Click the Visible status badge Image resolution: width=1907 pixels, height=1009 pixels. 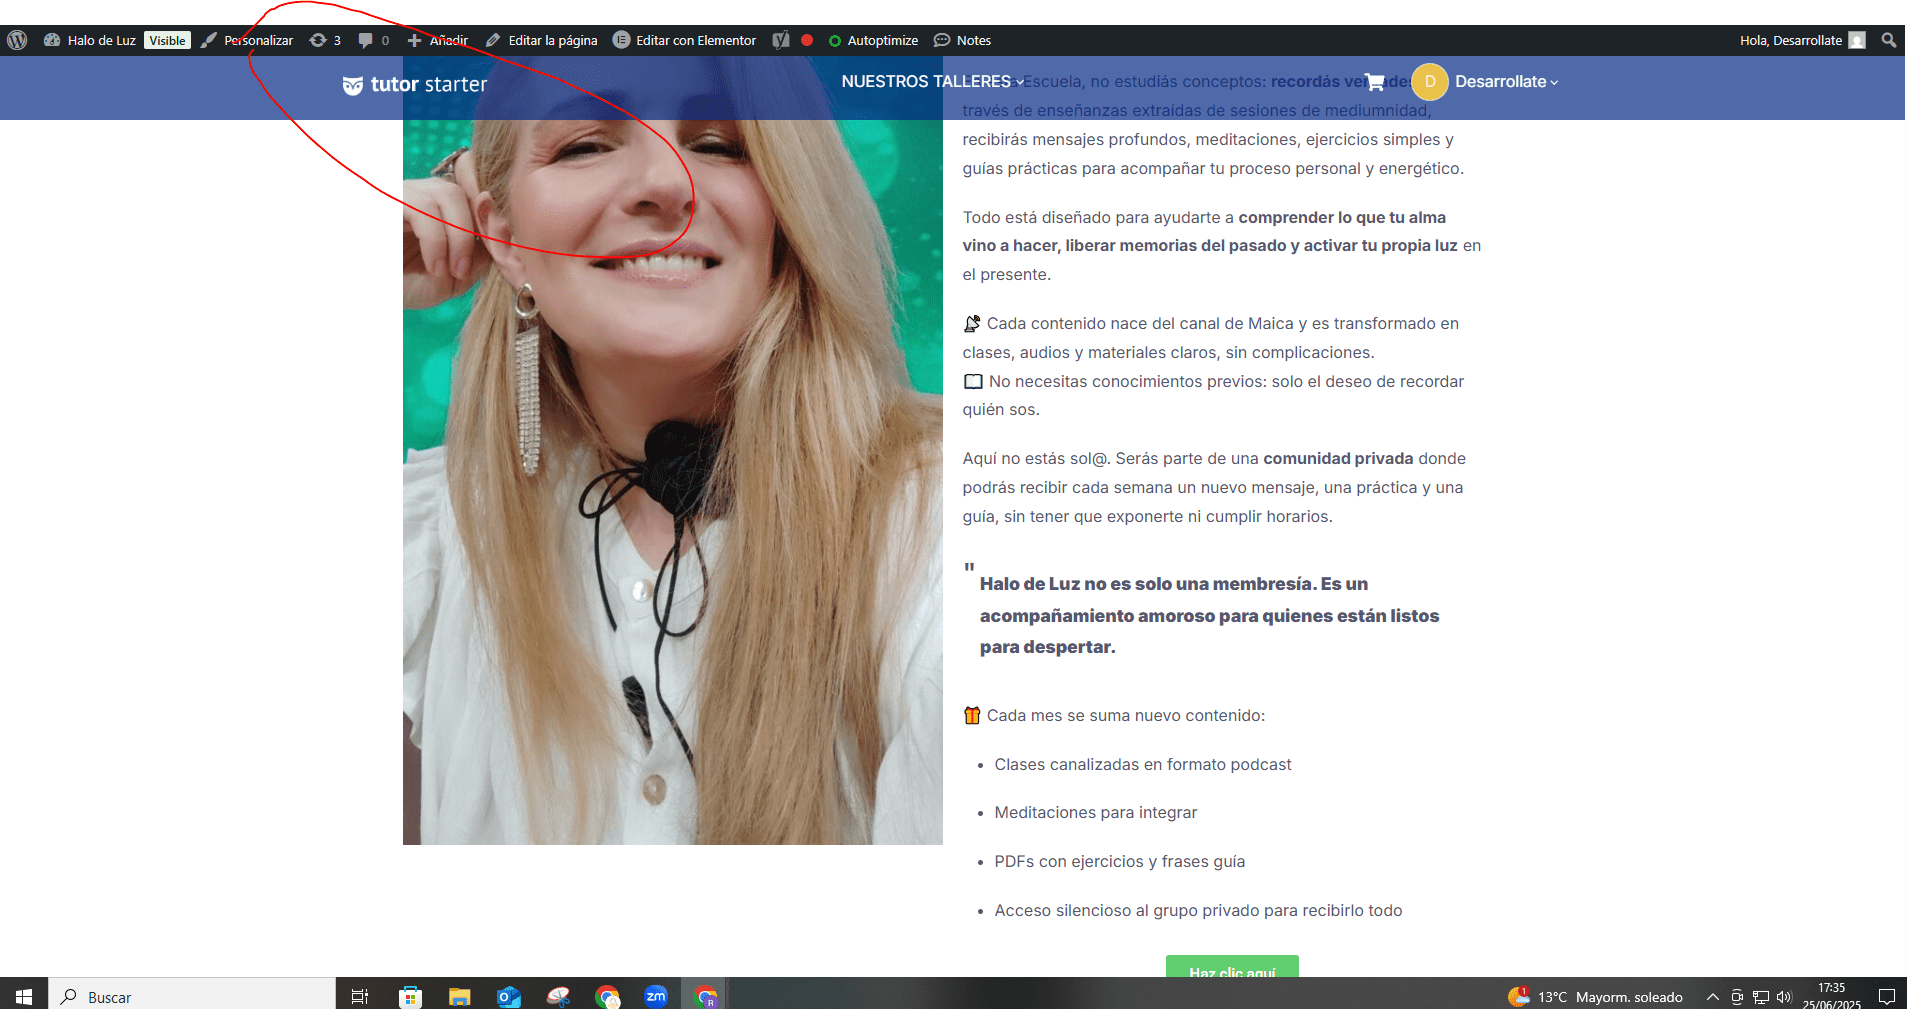[x=167, y=40]
